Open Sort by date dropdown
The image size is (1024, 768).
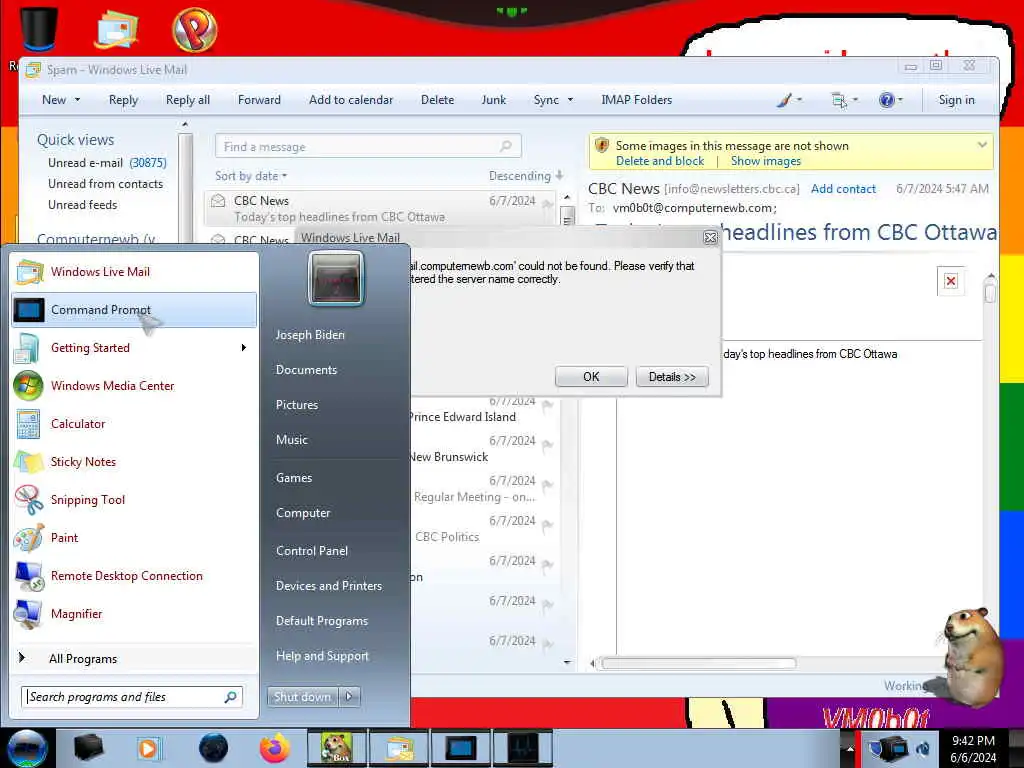[251, 176]
